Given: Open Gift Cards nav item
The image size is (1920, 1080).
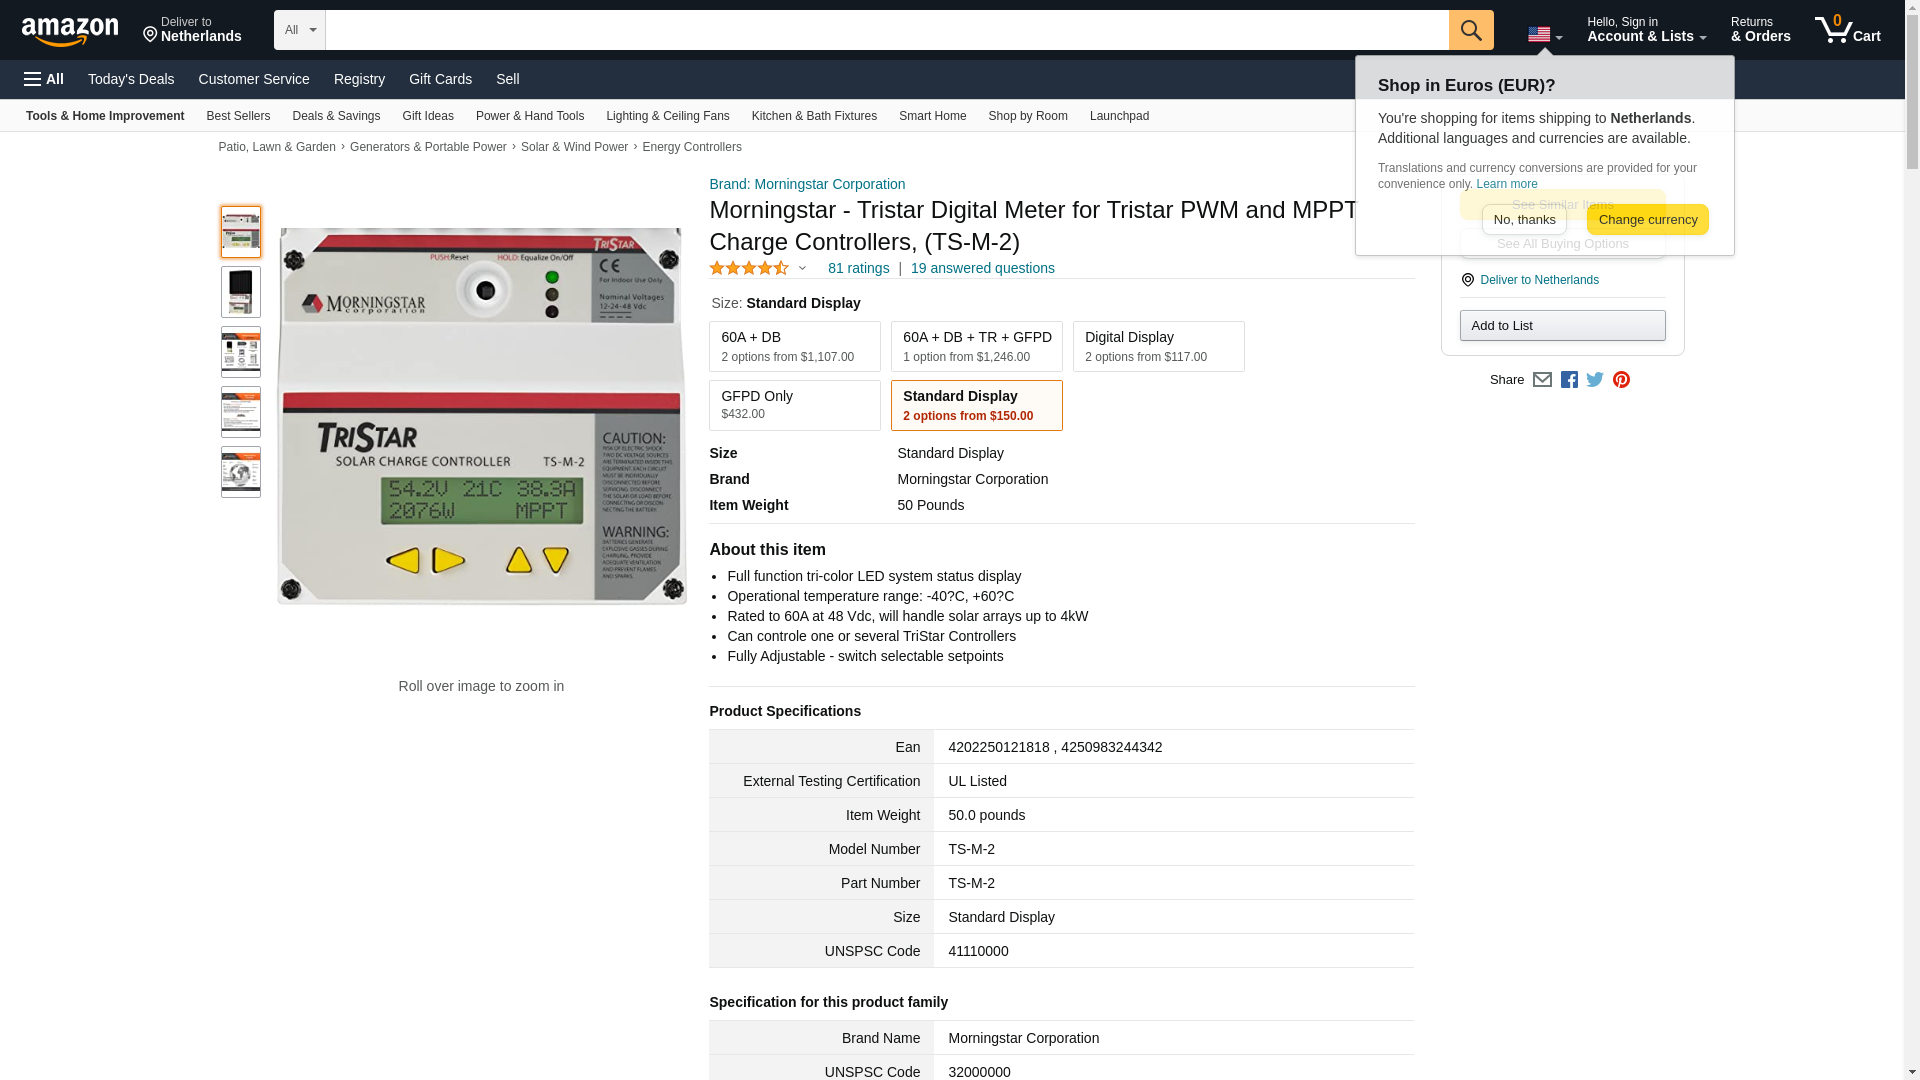Looking at the screenshot, I should (x=440, y=79).
